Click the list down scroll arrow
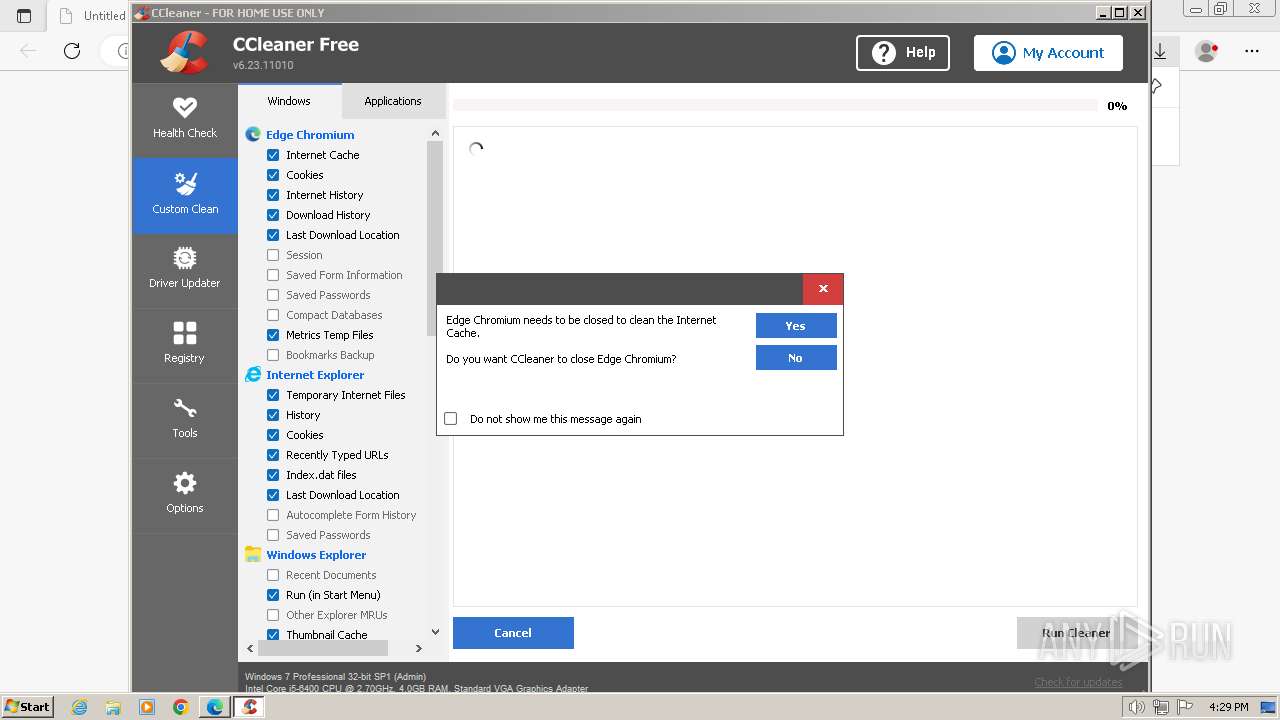Image resolution: width=1280 pixels, height=720 pixels. coord(435,632)
